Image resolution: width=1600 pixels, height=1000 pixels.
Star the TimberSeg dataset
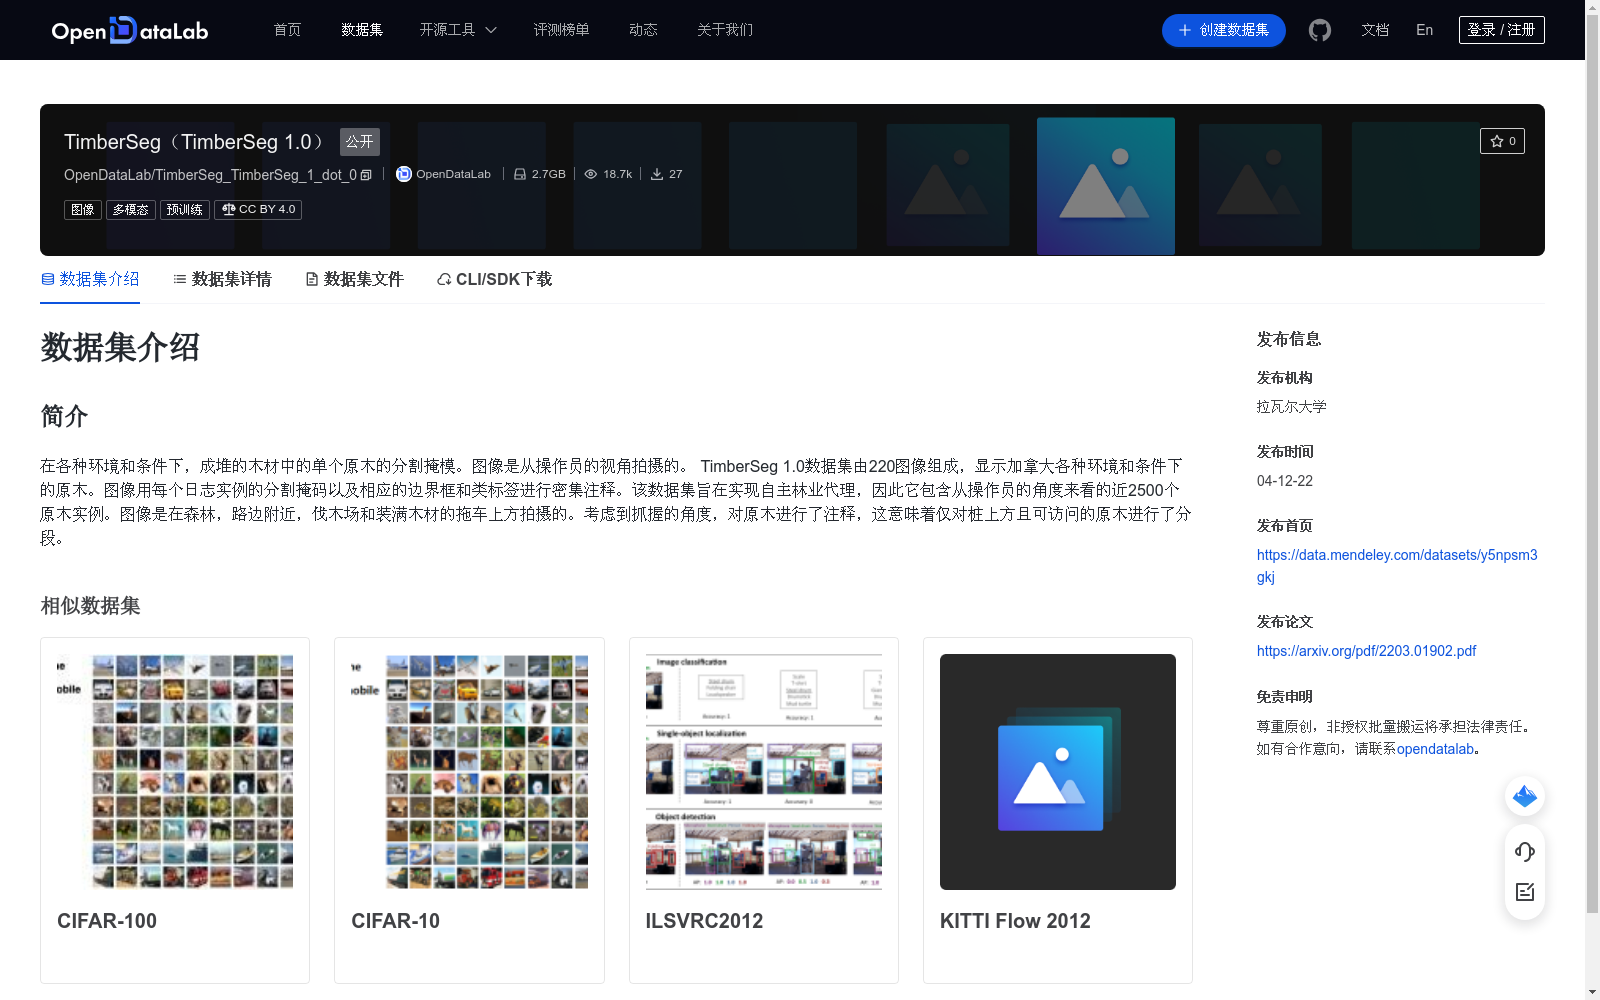pyautogui.click(x=1502, y=141)
